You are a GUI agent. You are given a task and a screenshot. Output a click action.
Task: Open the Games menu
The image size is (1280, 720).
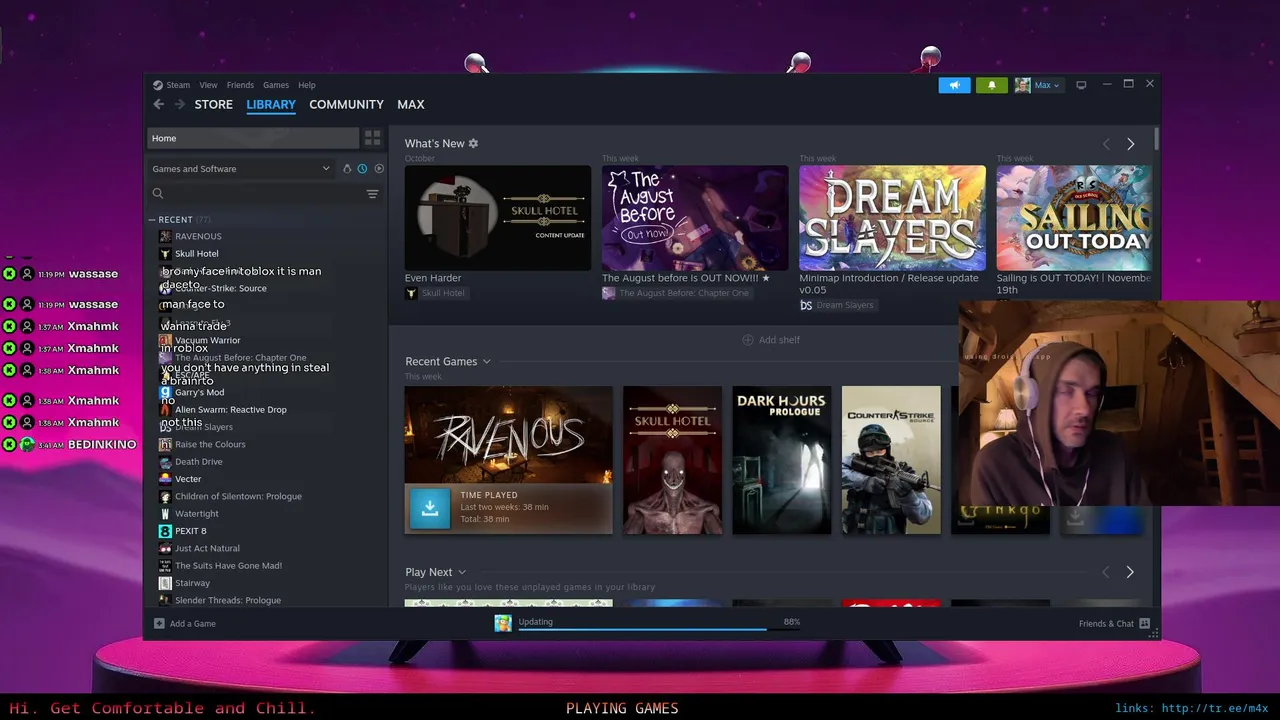[276, 85]
